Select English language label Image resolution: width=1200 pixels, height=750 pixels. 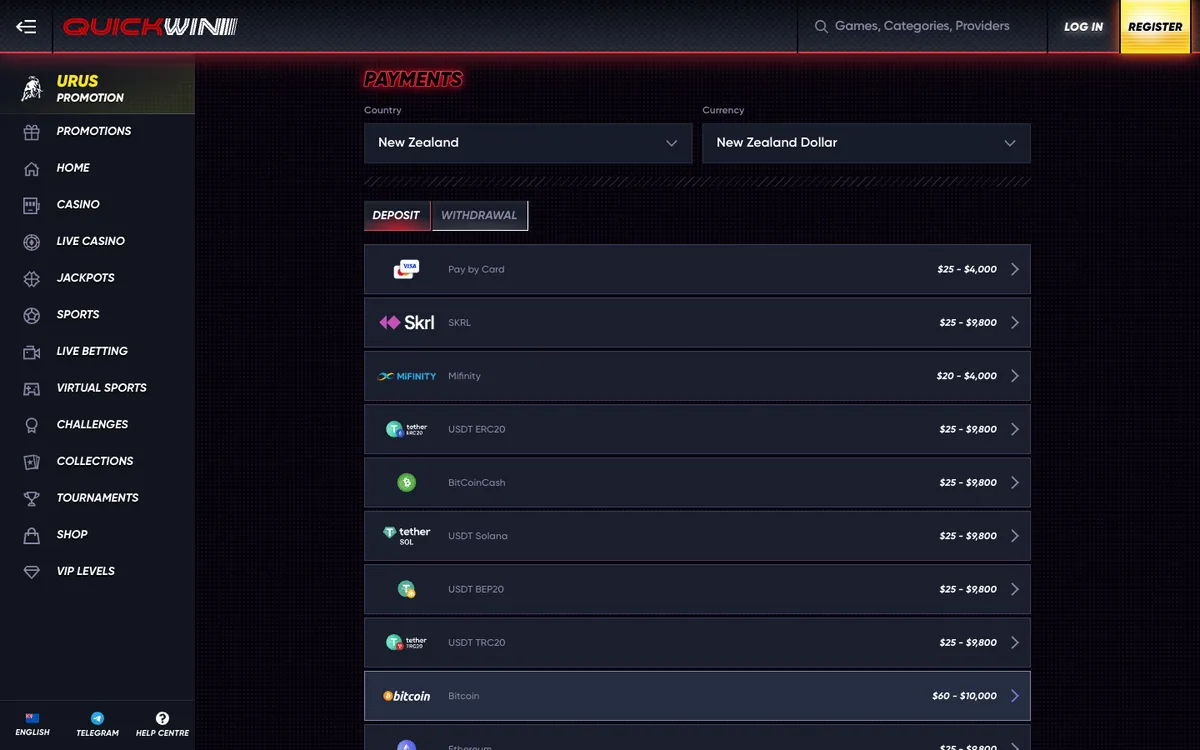point(32,733)
